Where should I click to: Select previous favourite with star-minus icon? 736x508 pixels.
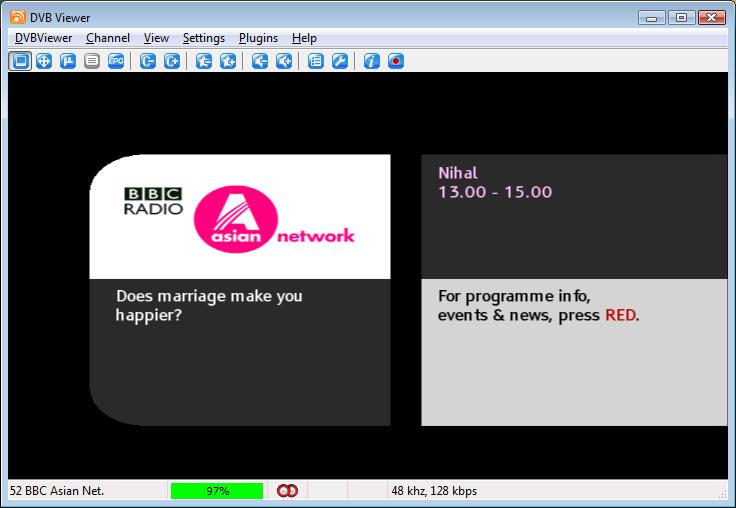click(204, 61)
